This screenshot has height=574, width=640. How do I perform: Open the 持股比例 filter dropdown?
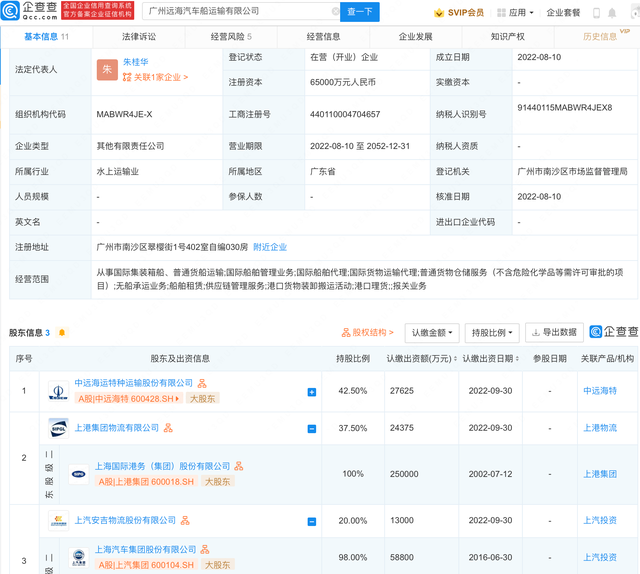point(492,333)
